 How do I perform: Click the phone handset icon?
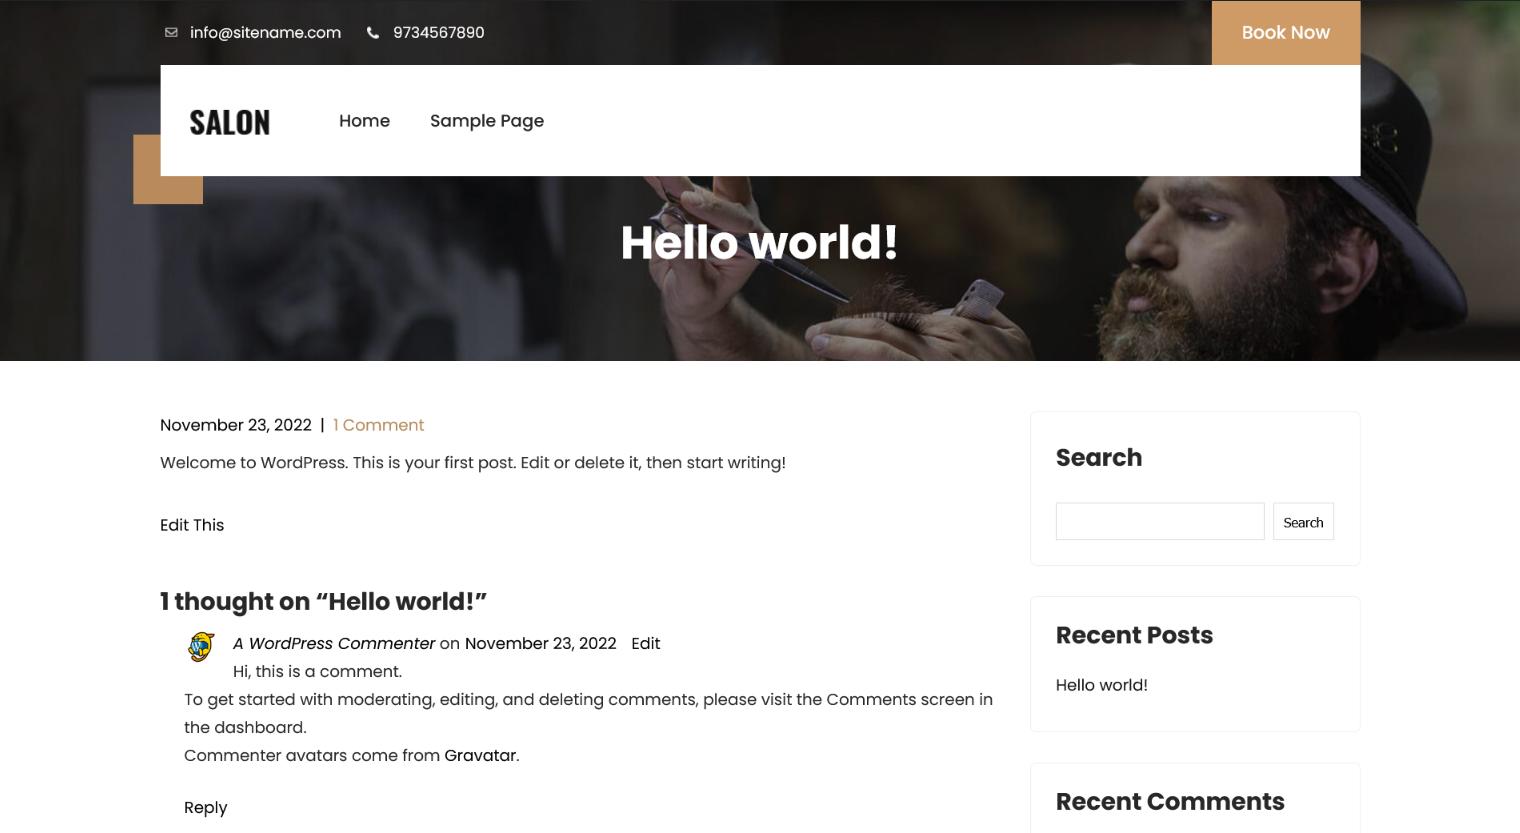[373, 33]
